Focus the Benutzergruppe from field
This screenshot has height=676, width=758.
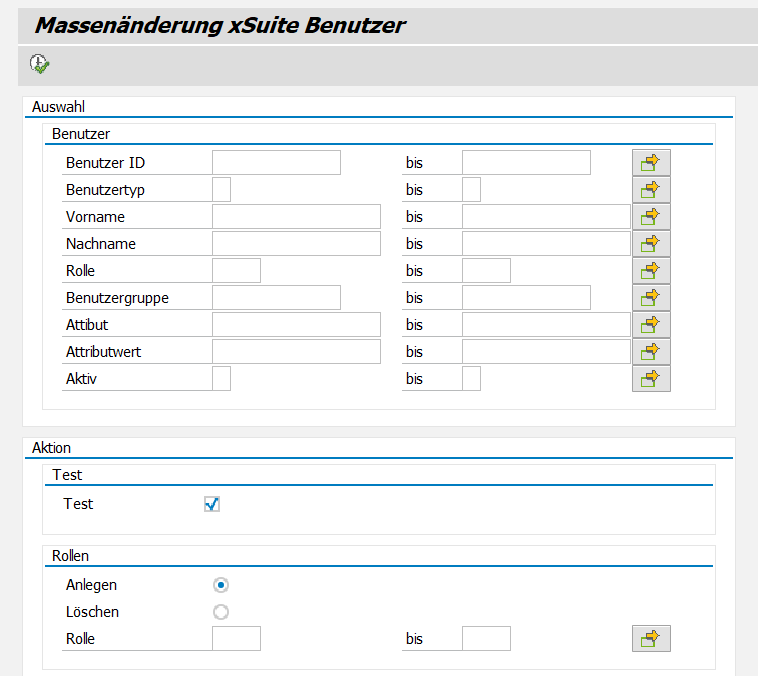pyautogui.click(x=276, y=297)
